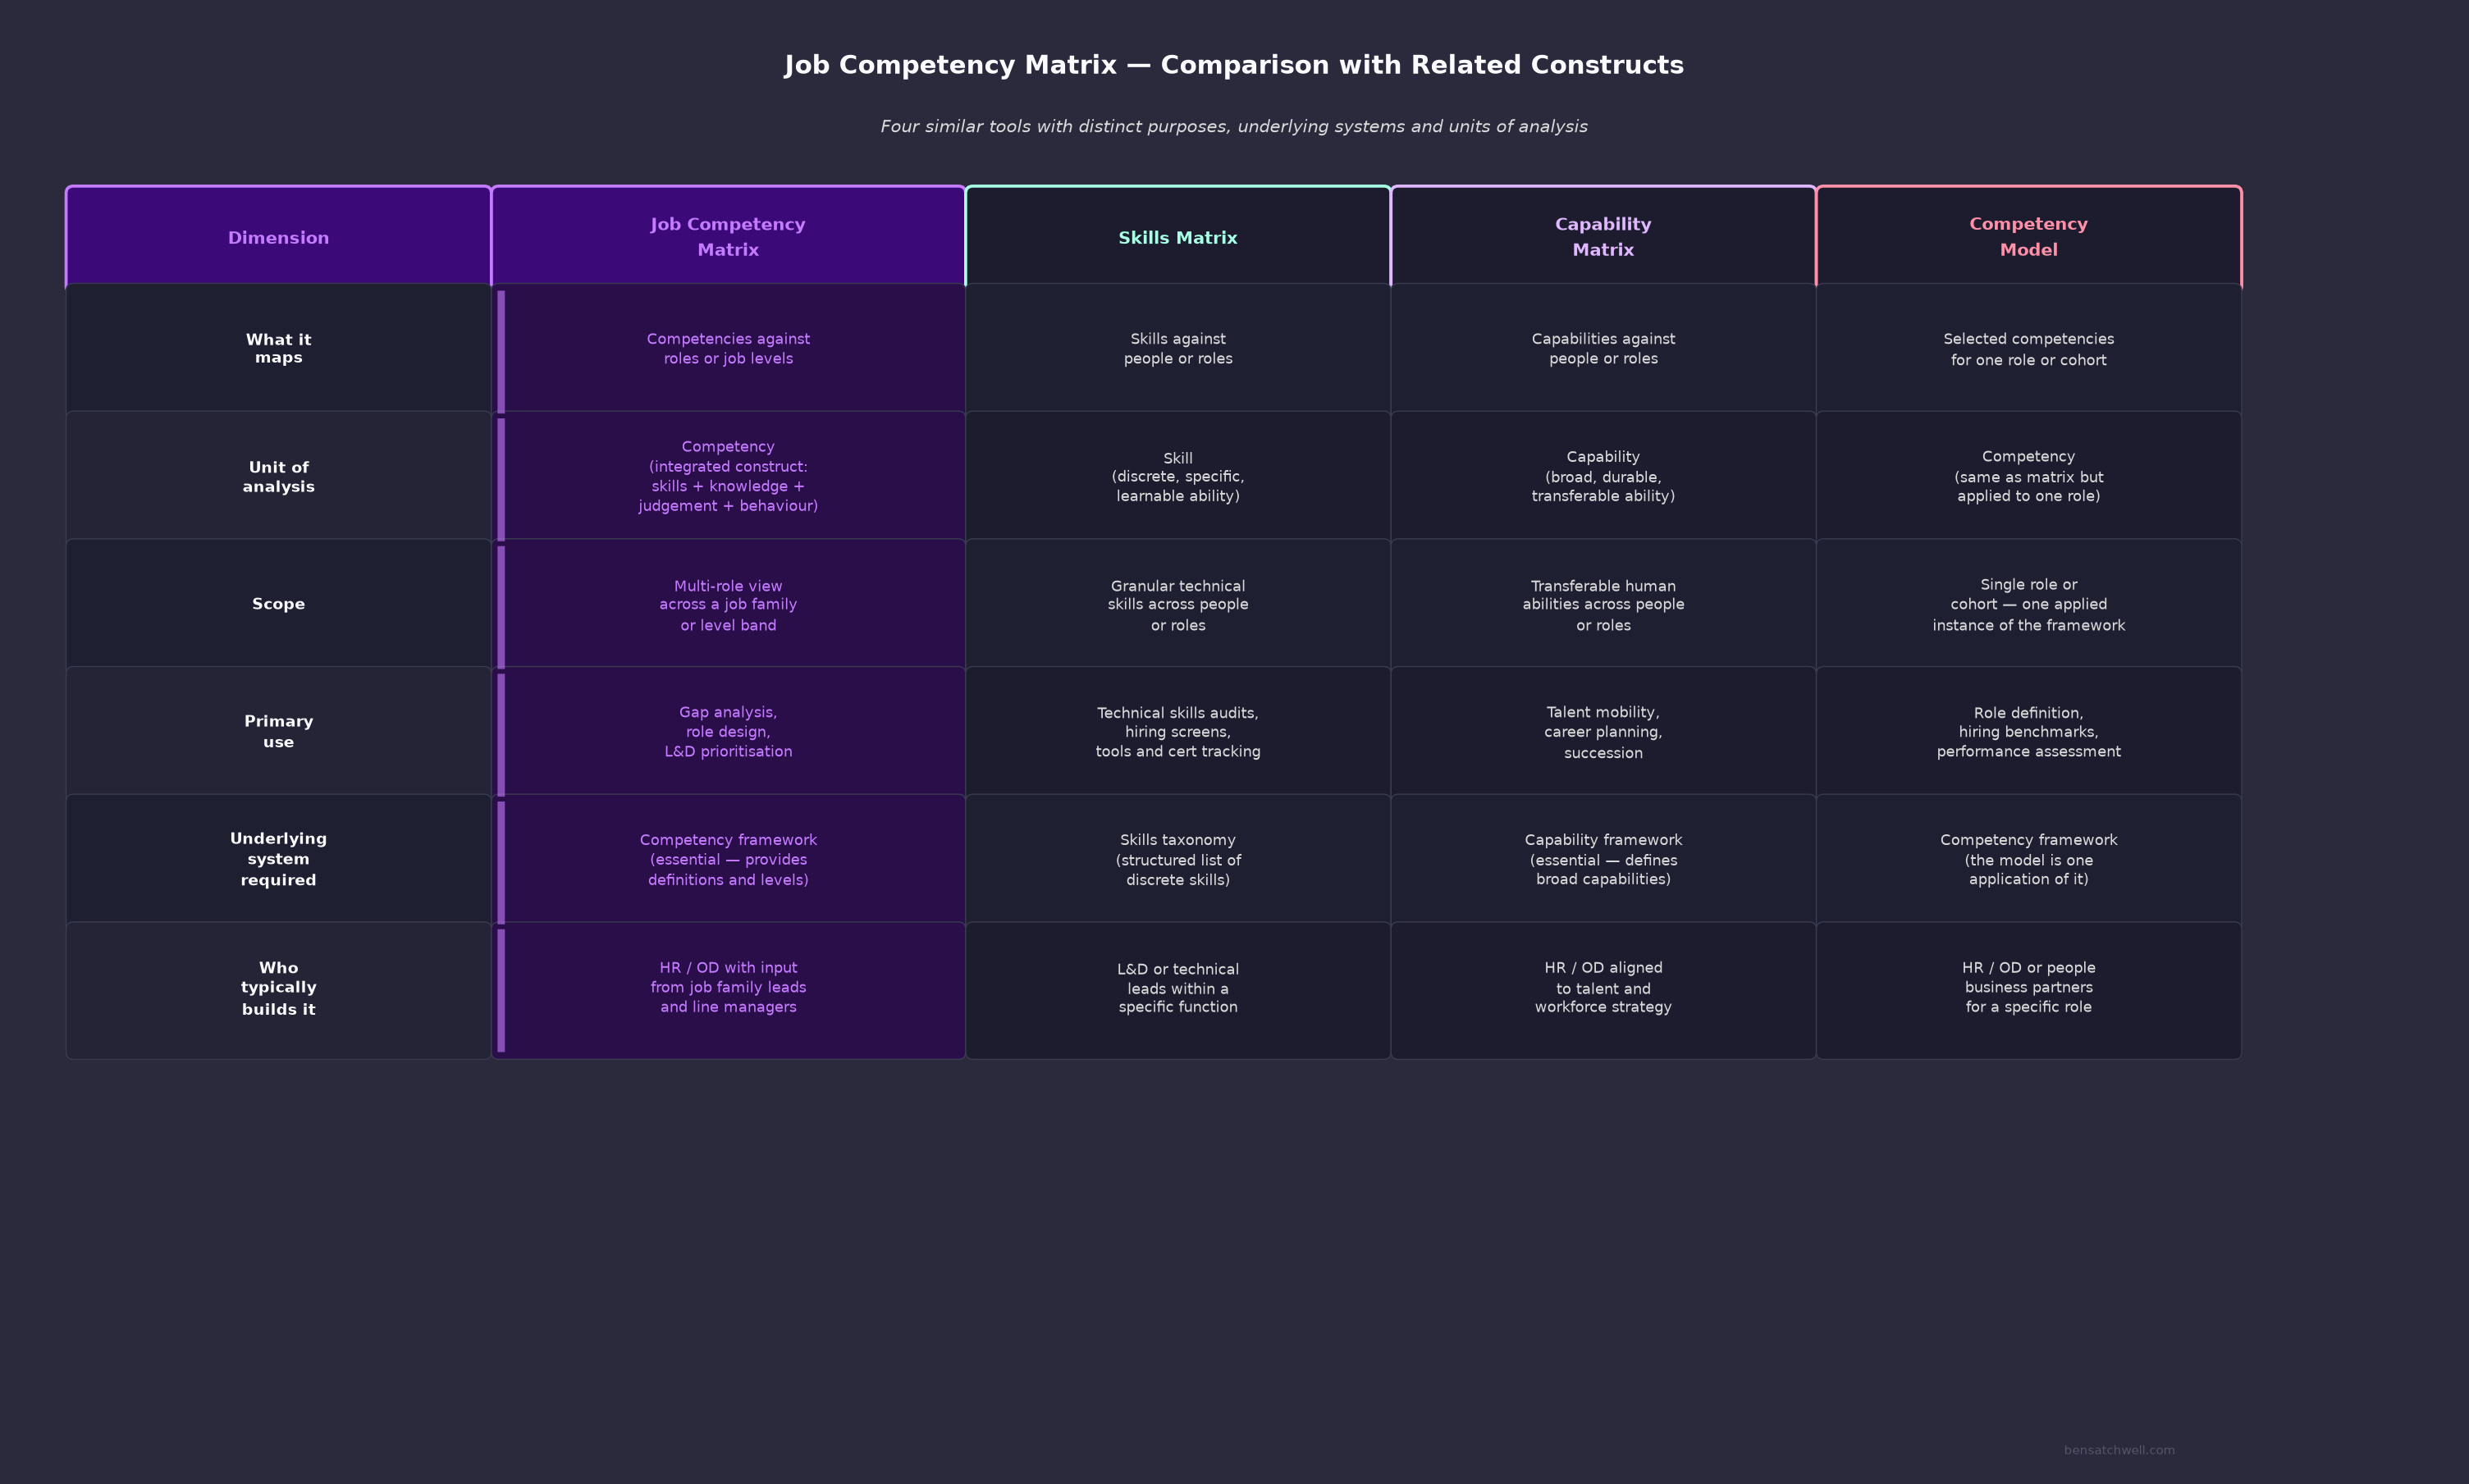The width and height of the screenshot is (2469, 1484).
Task: Click 'Underlying system required' row label
Action: [278, 859]
